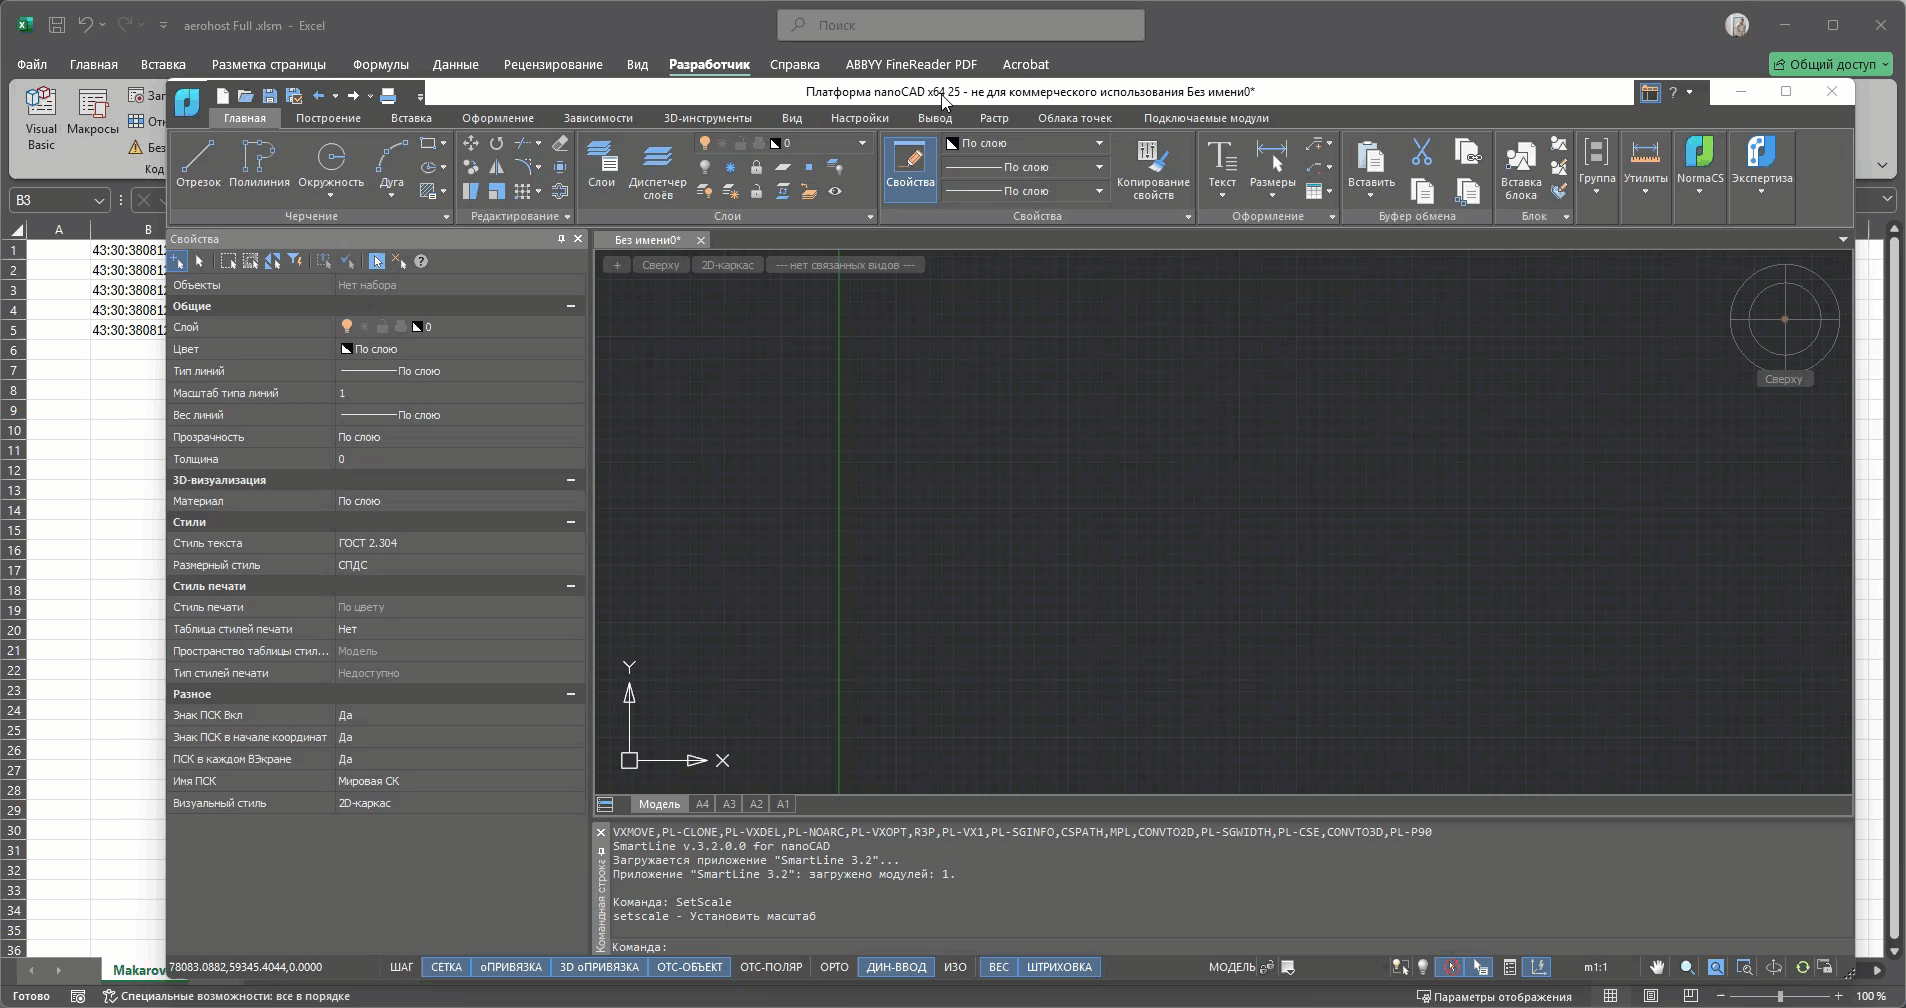The height and width of the screenshot is (1008, 1906).
Task: Open Диспетчер слоёв layer manager
Action: [657, 170]
